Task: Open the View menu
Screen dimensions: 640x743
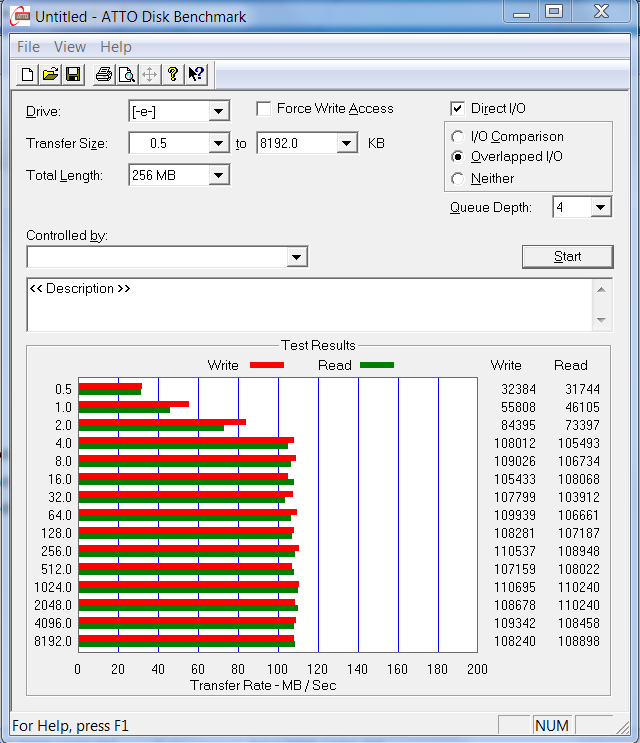Action: pos(70,47)
